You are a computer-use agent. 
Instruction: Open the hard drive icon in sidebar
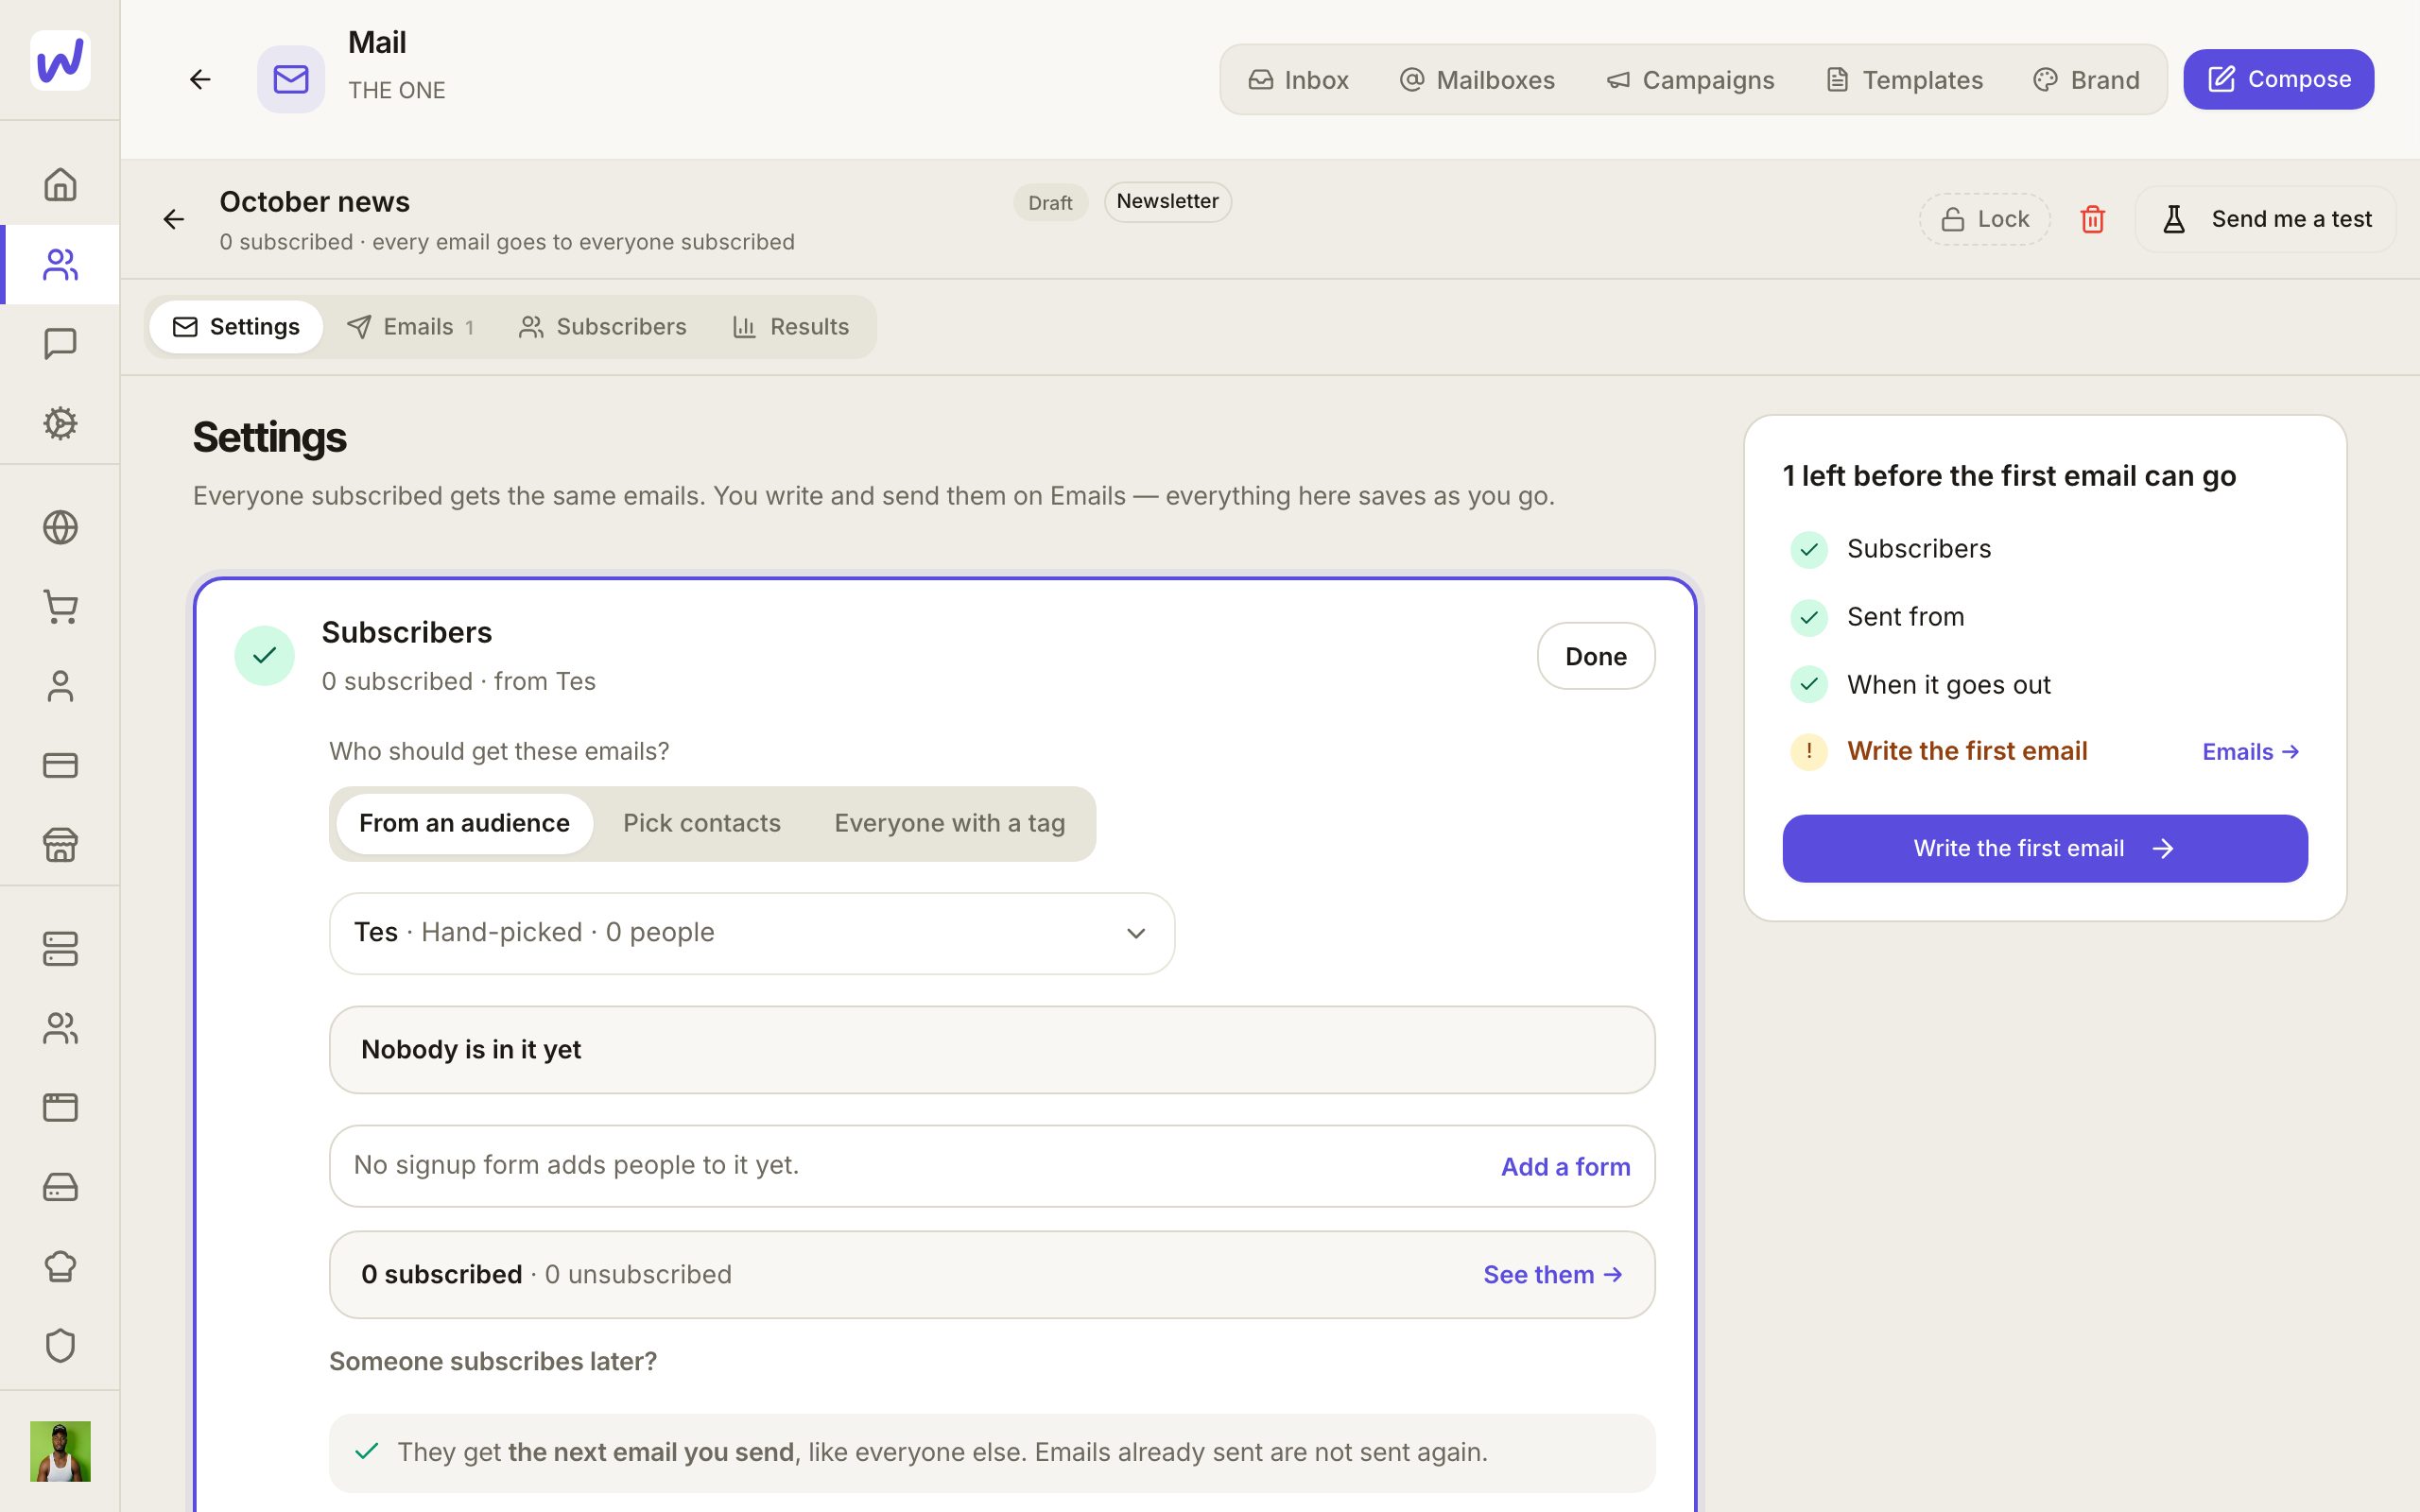pyautogui.click(x=60, y=1187)
